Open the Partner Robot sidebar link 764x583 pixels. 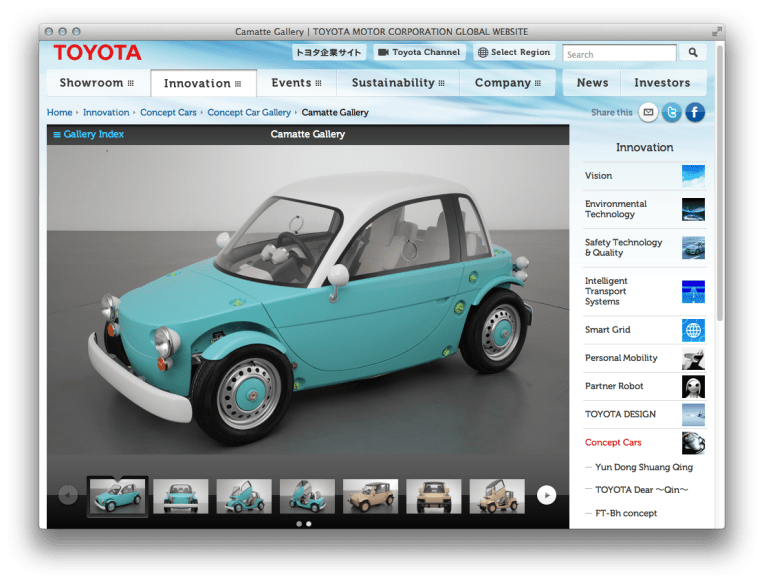click(614, 386)
